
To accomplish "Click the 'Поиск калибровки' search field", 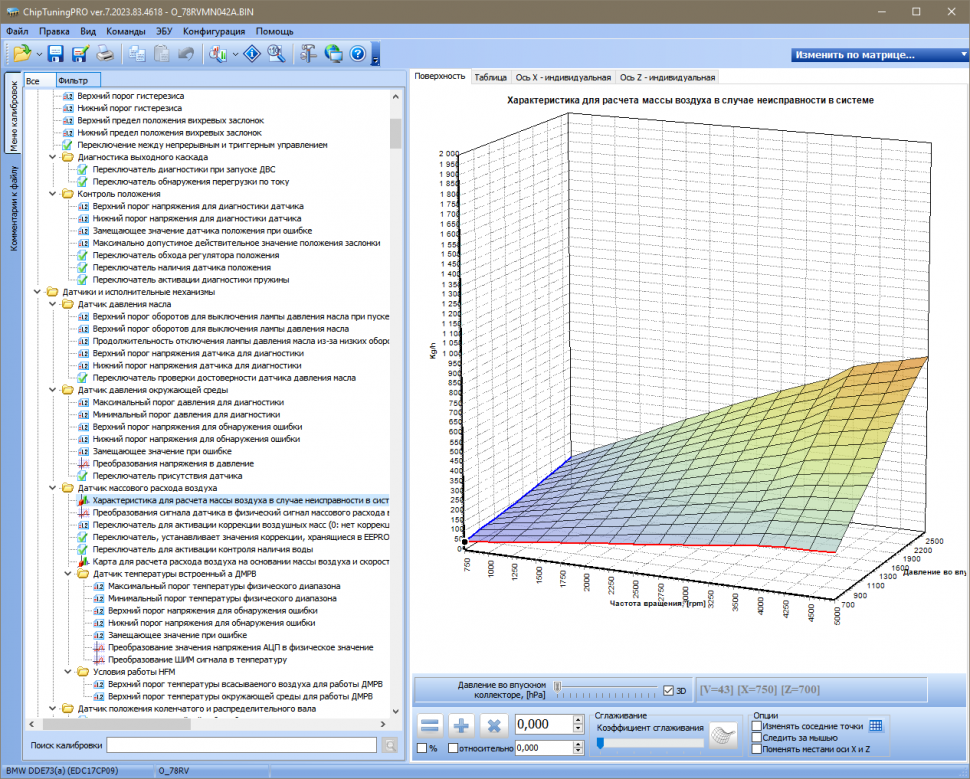I will click(241, 745).
